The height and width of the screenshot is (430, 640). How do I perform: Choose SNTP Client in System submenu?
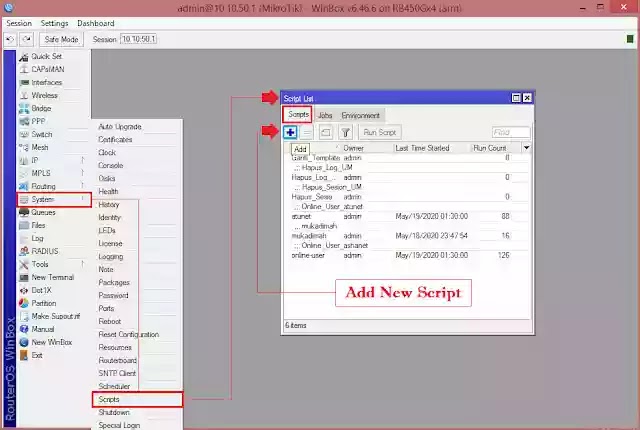click(x=117, y=373)
